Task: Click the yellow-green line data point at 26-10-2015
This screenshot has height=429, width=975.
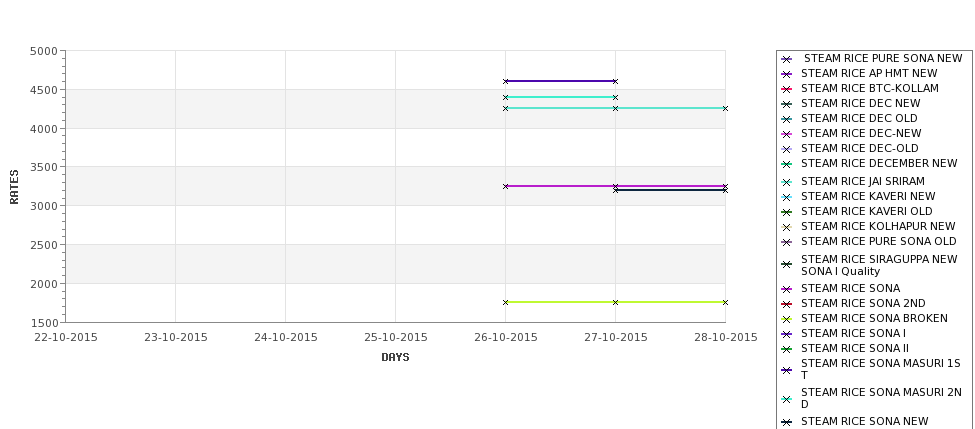Action: pyautogui.click(x=506, y=302)
